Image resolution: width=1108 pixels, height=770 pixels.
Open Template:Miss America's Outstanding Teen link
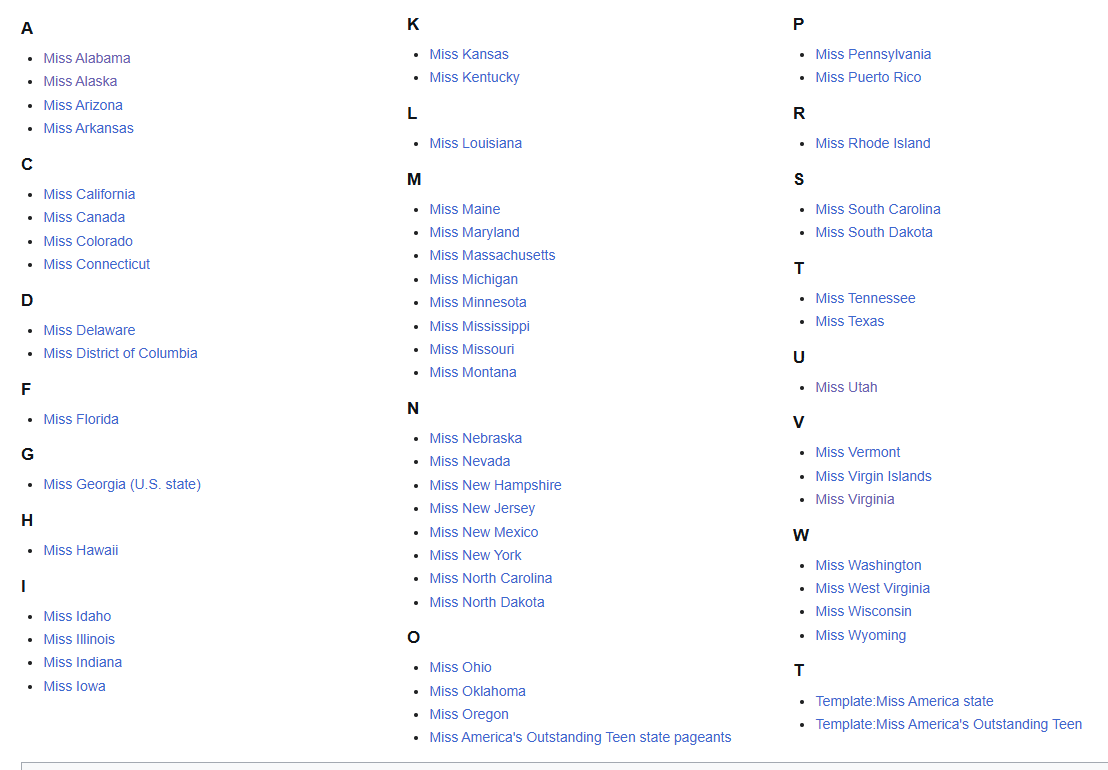[948, 724]
